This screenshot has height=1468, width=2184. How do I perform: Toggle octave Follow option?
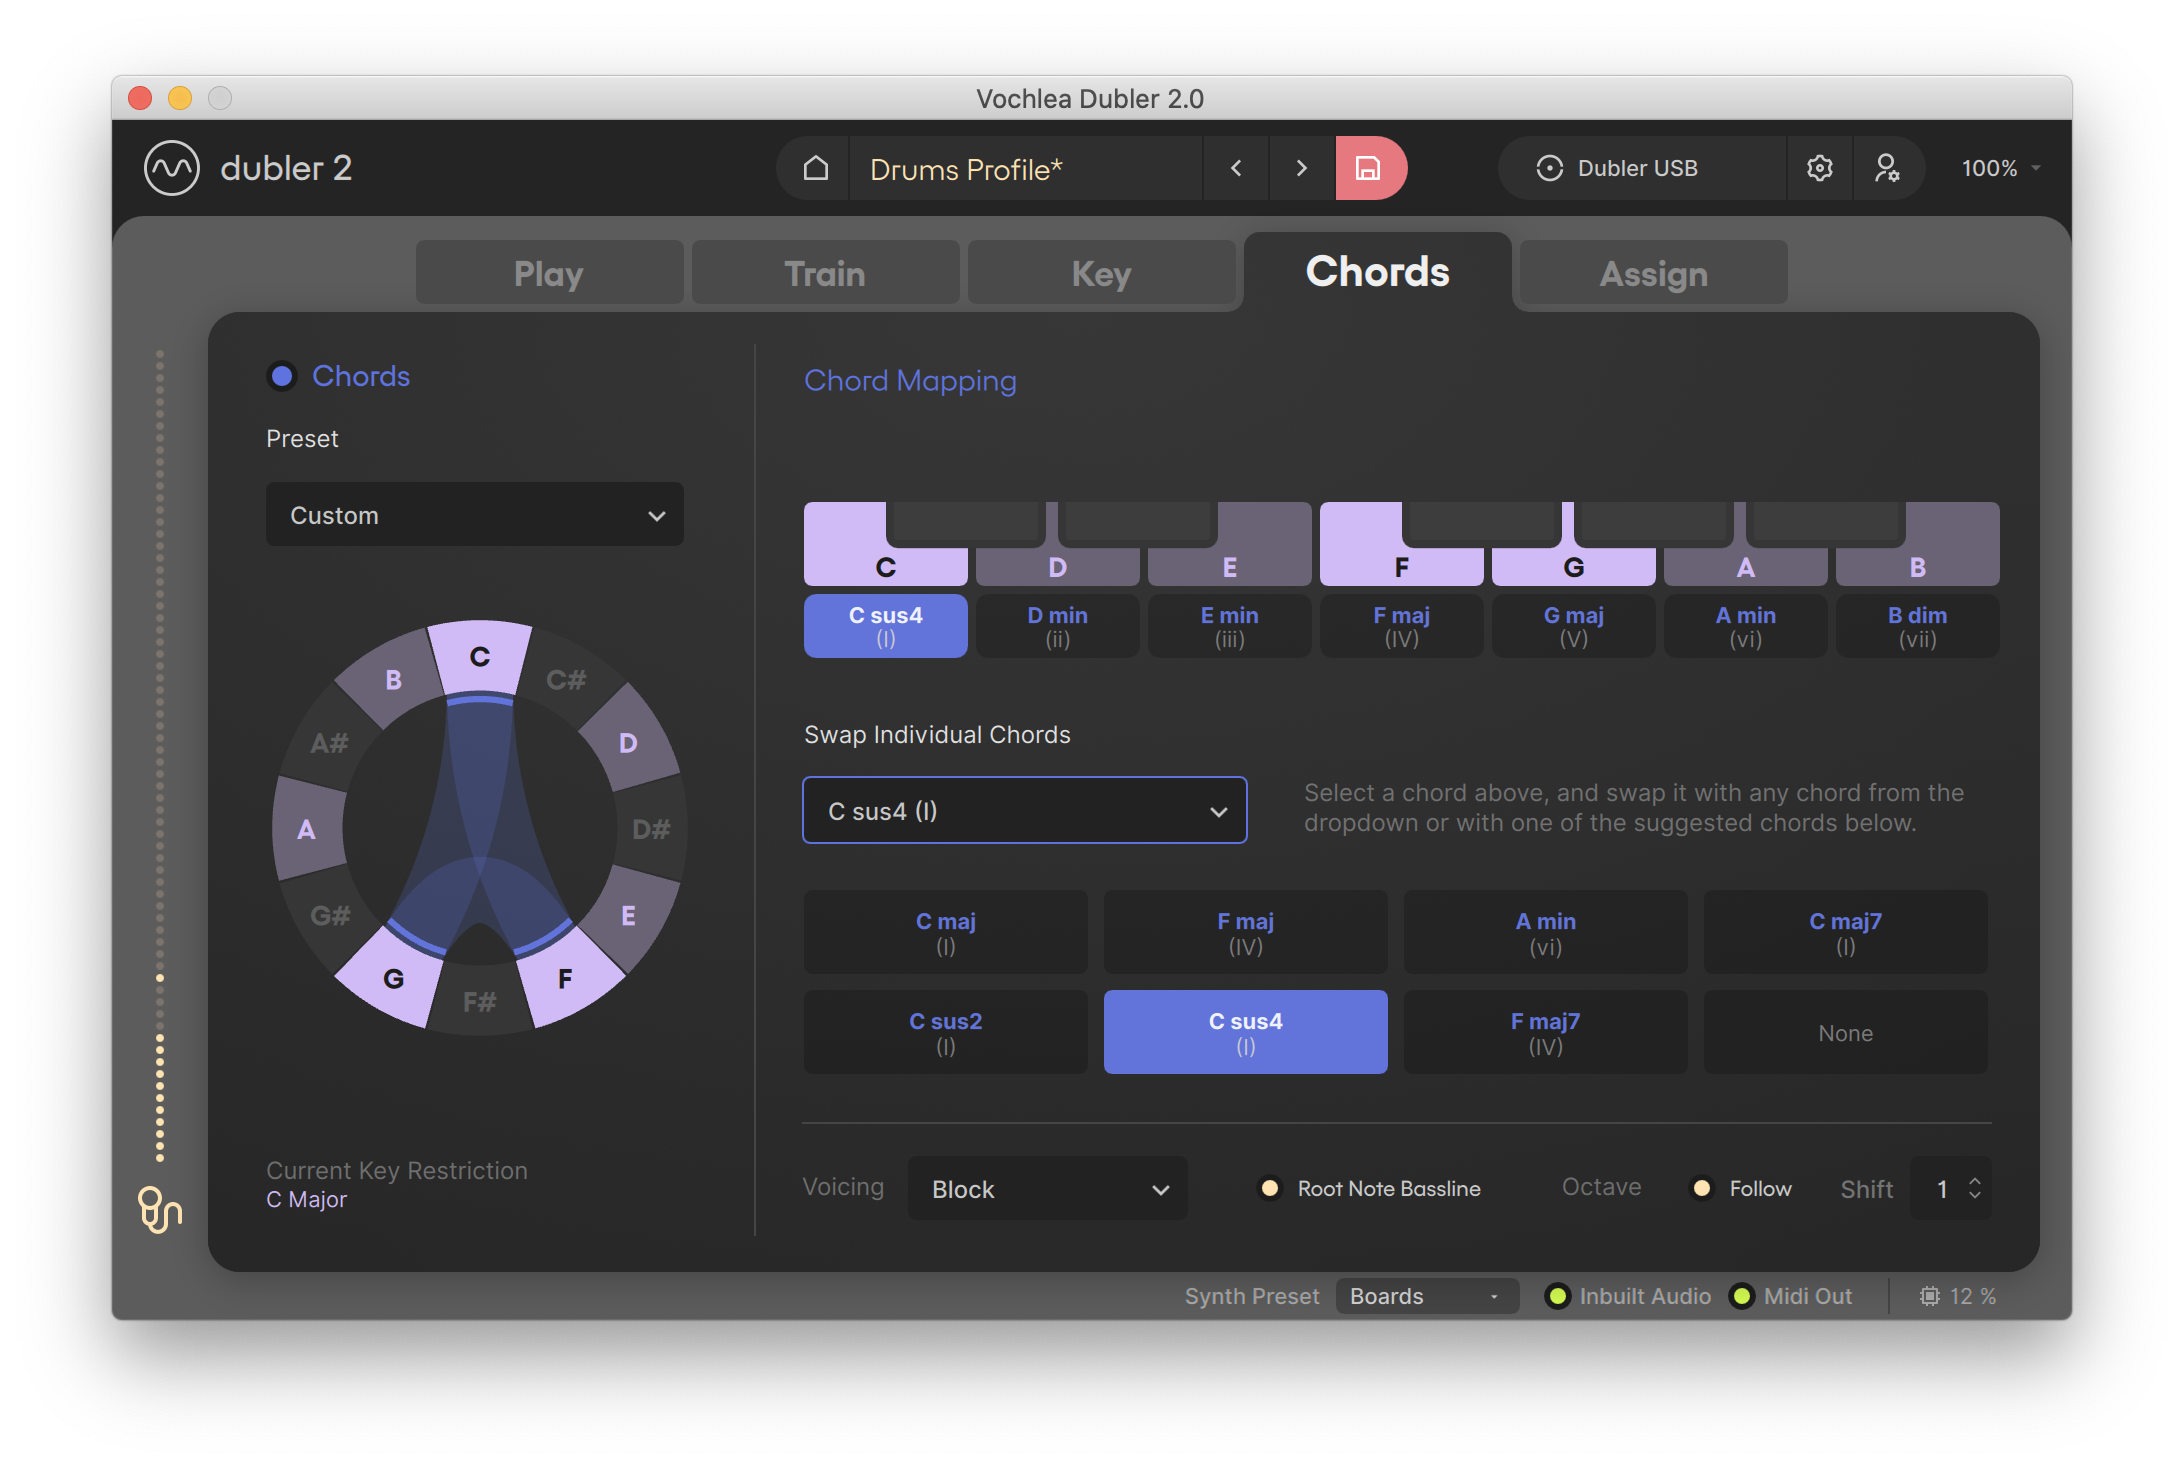[x=1702, y=1188]
